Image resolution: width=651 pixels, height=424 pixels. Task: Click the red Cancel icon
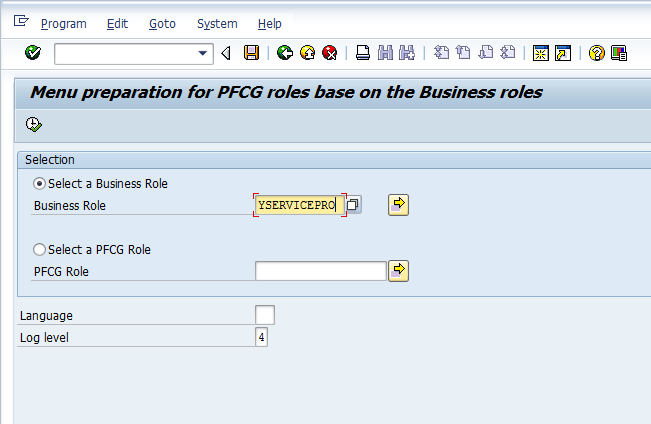(x=330, y=53)
